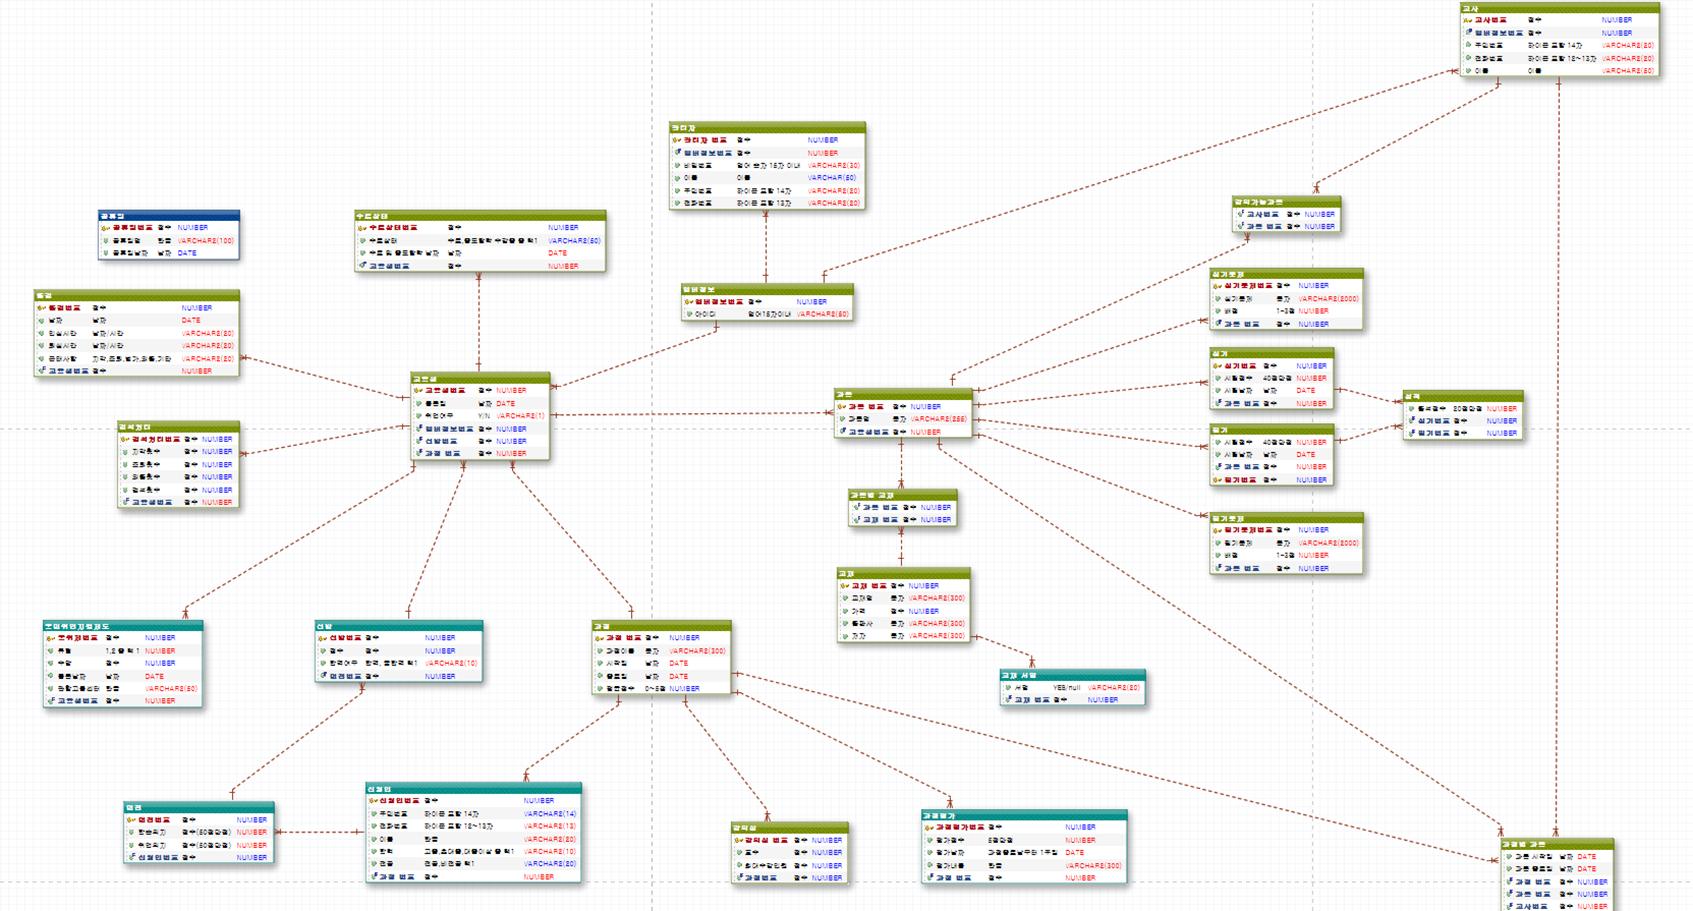Click the primary key icon in the 회원정보 table
Screen dimensions: 1693x911
point(689,301)
